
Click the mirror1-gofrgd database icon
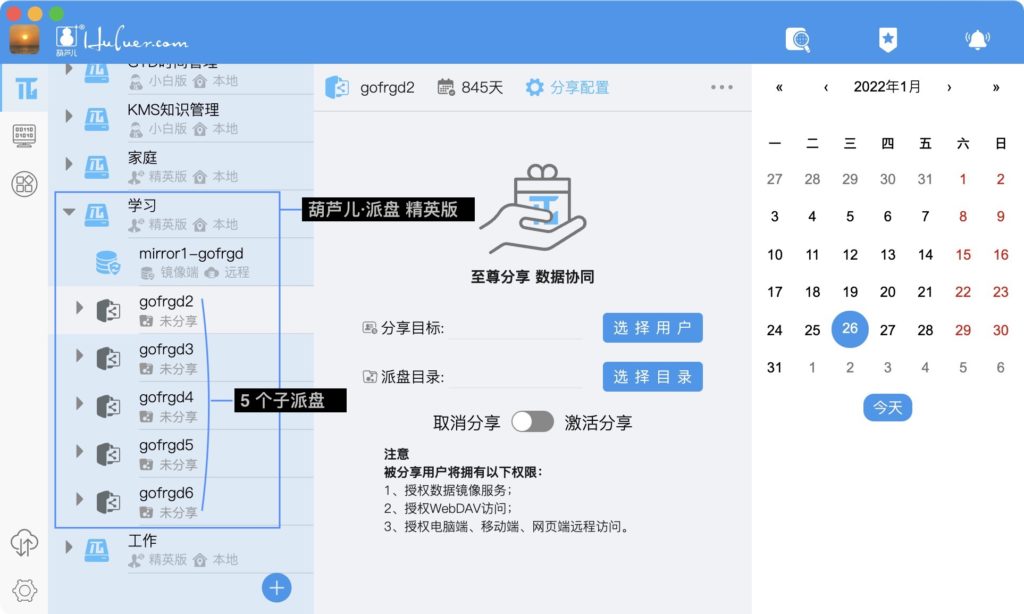[x=108, y=262]
